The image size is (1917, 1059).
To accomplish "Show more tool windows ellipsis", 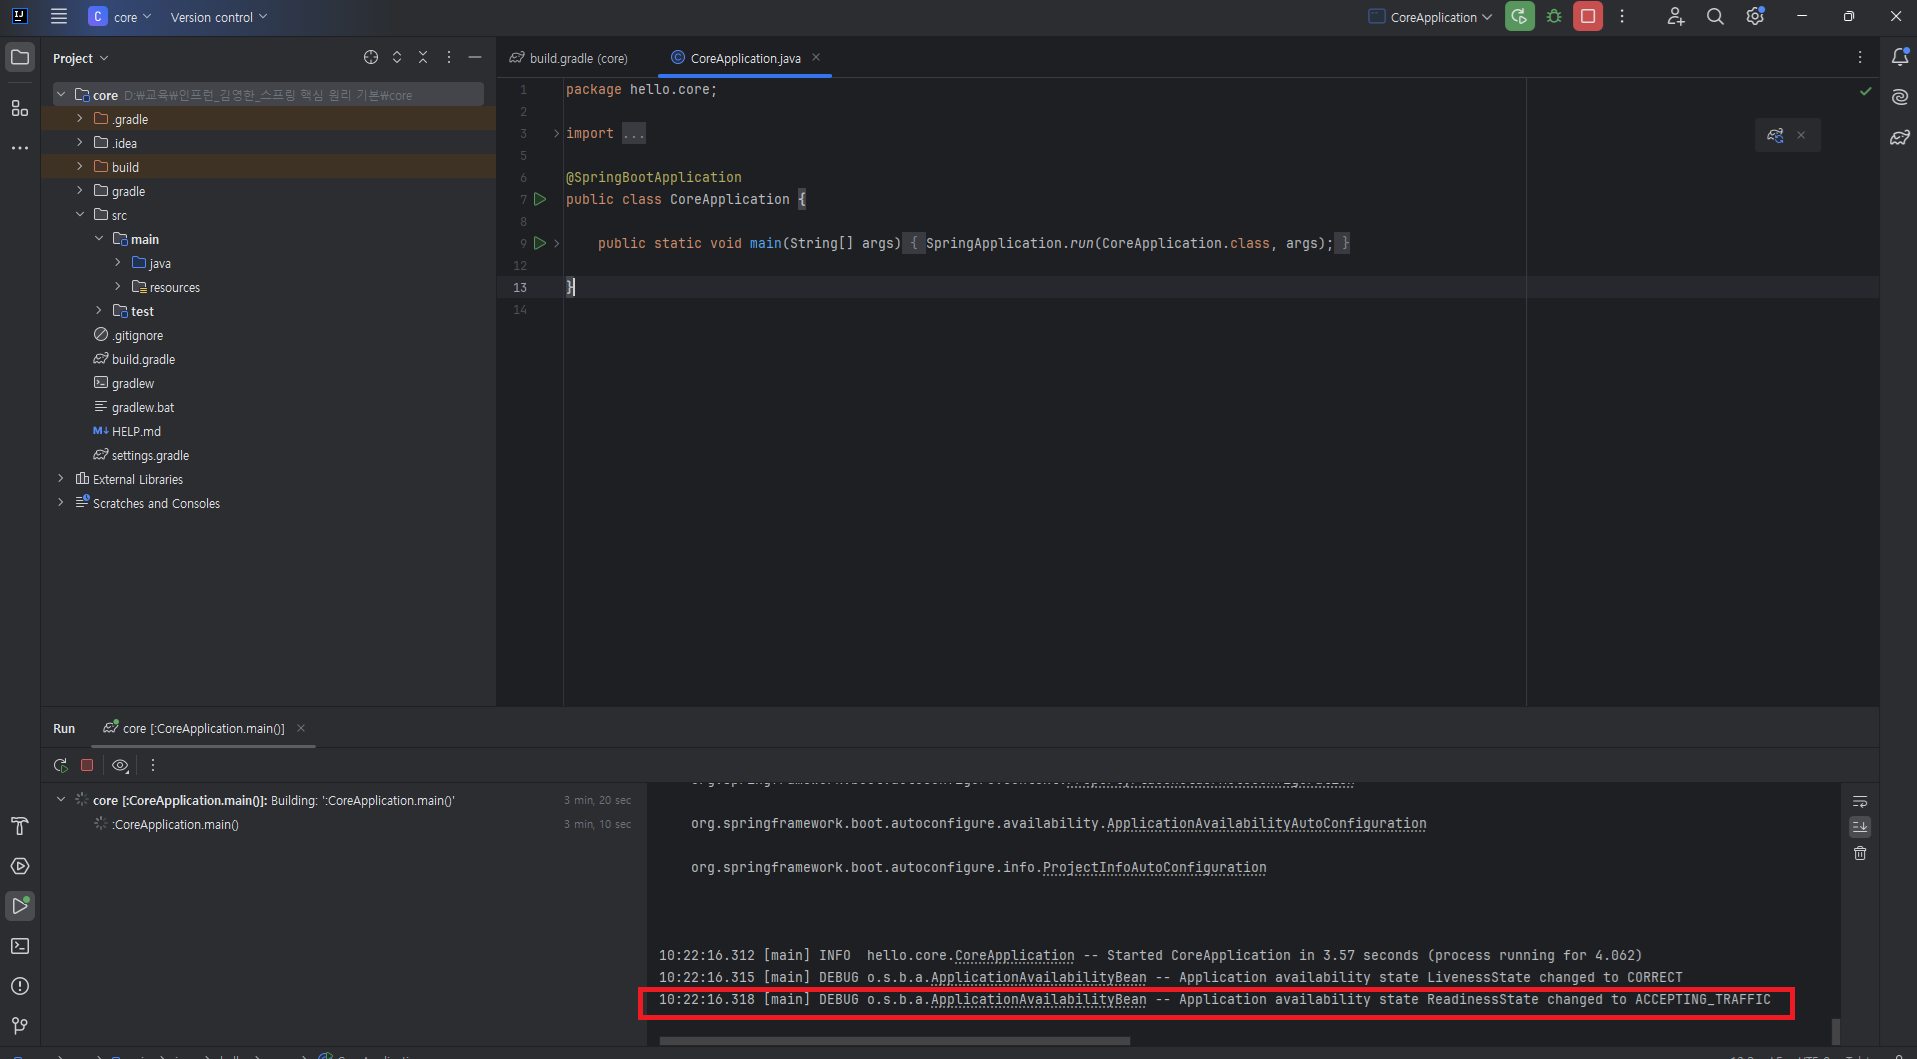I will (20, 148).
